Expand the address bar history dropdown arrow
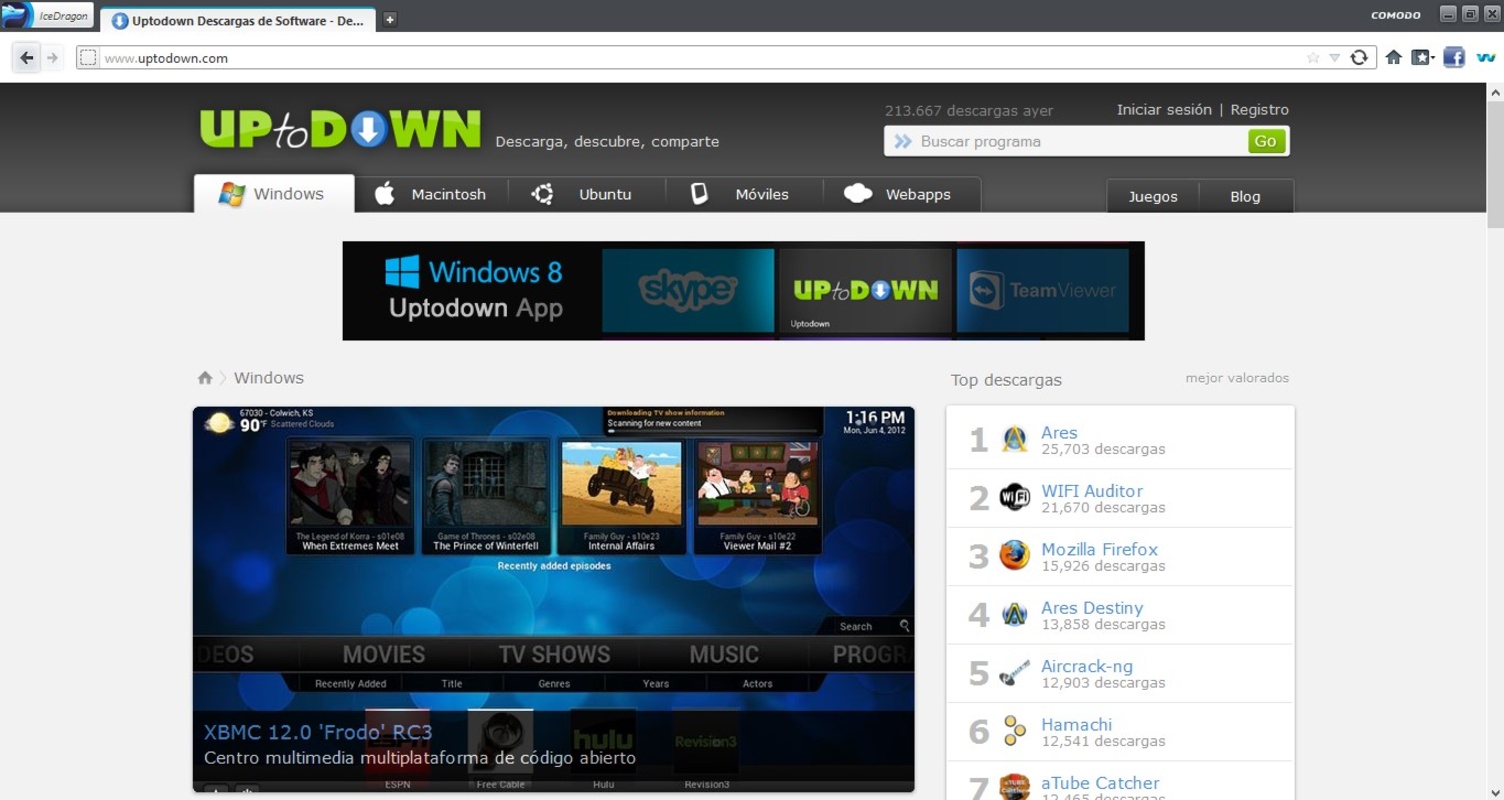This screenshot has height=800, width=1504. point(1334,58)
